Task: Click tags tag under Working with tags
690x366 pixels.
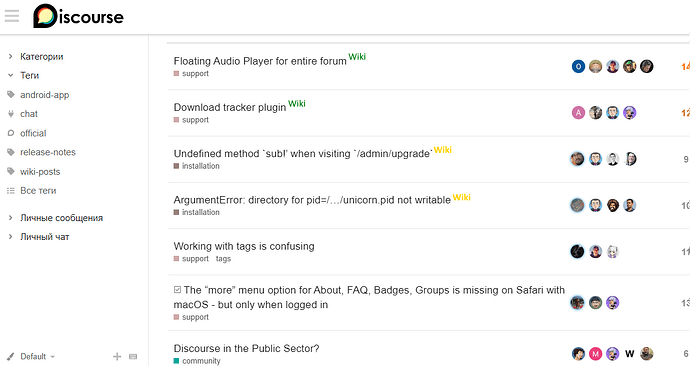Action: click(x=223, y=259)
